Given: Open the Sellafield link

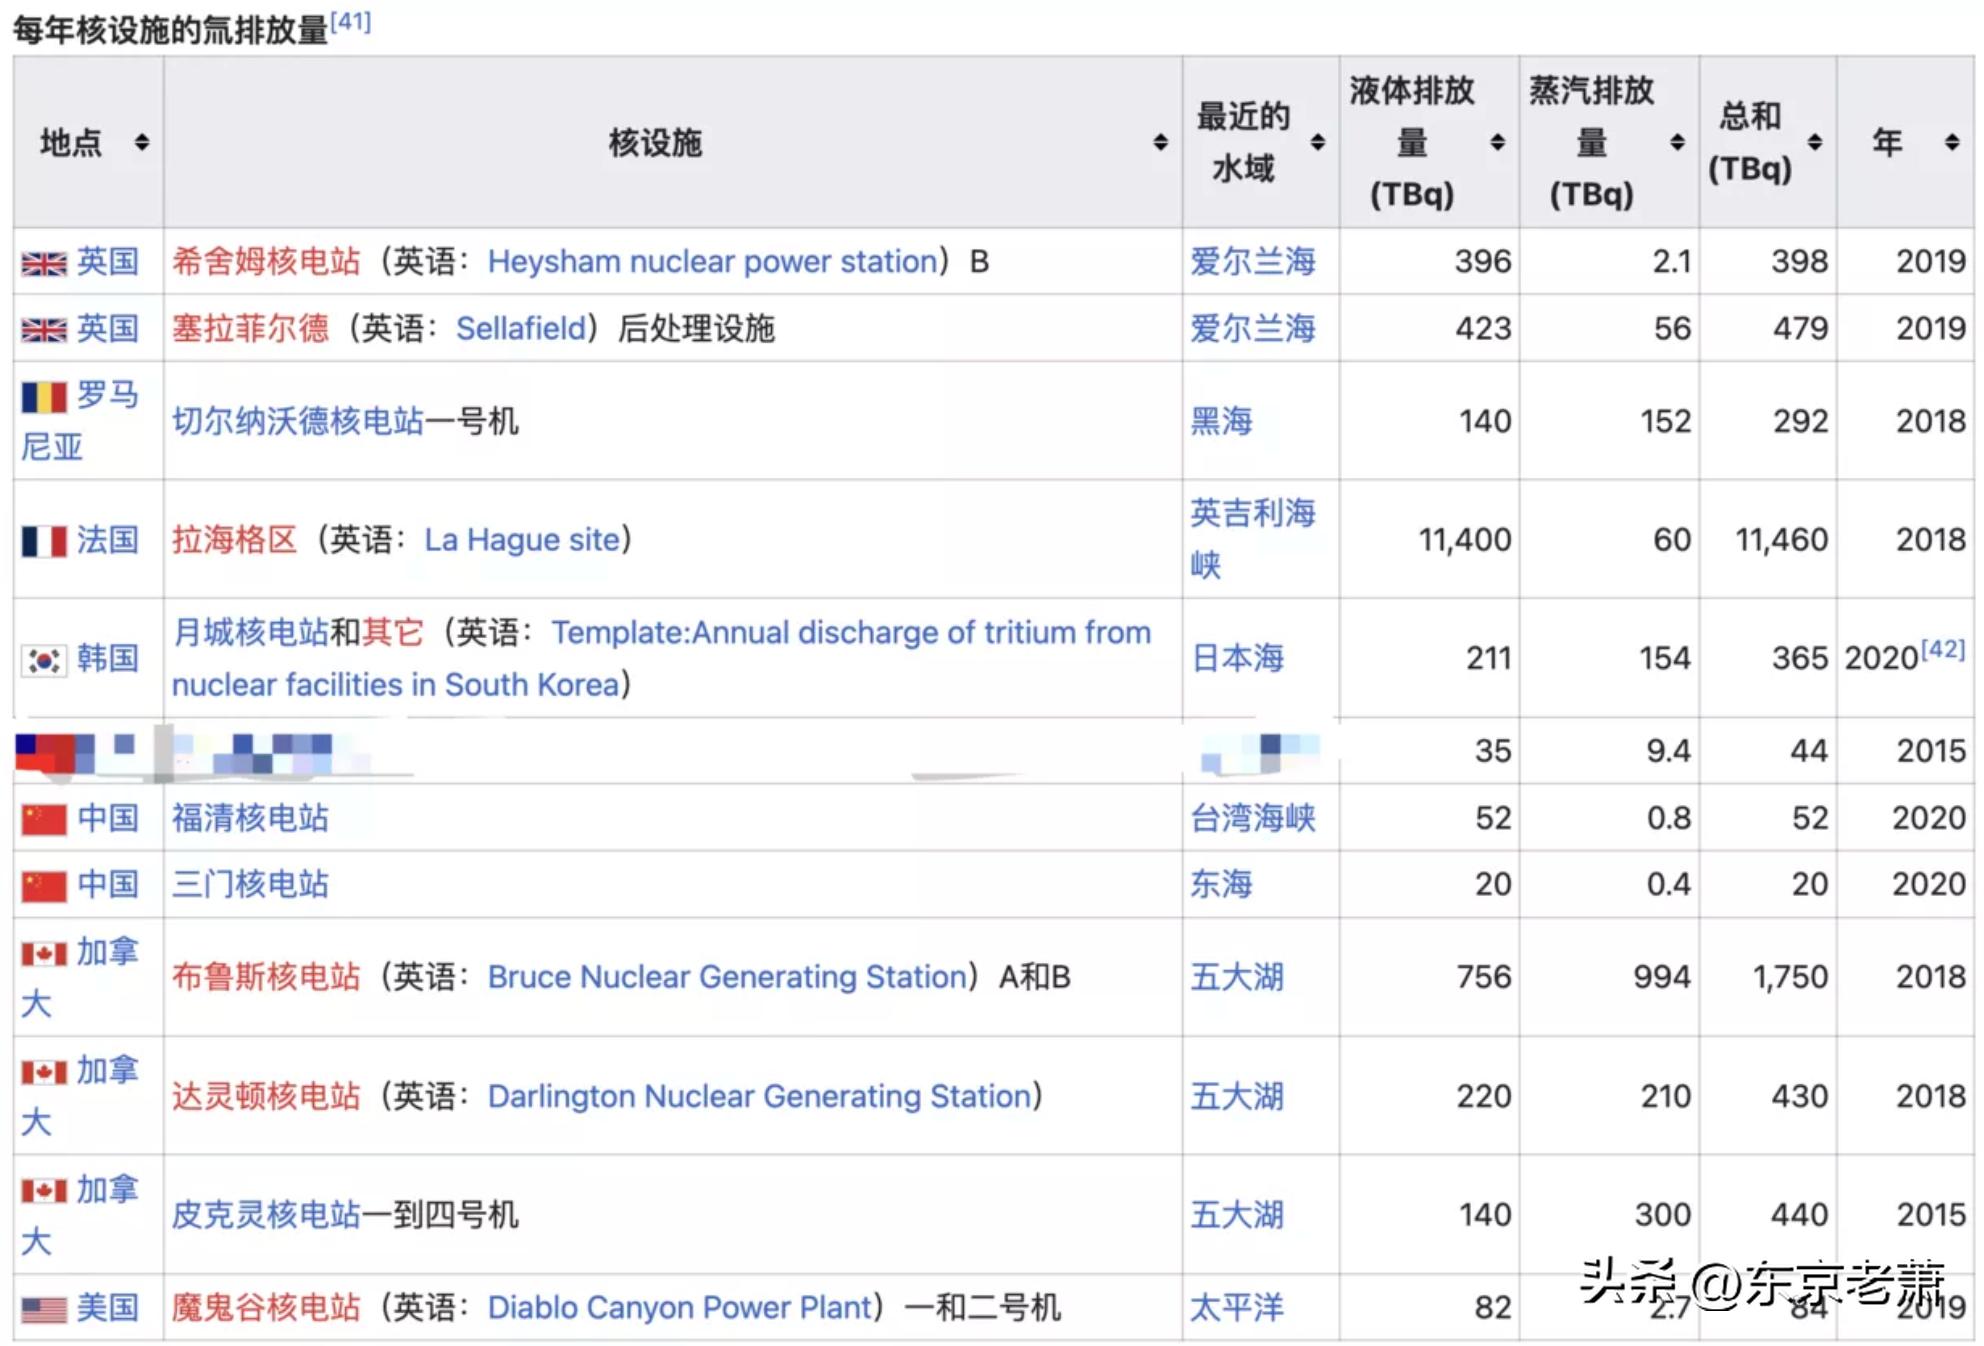Looking at the screenshot, I should (x=519, y=328).
